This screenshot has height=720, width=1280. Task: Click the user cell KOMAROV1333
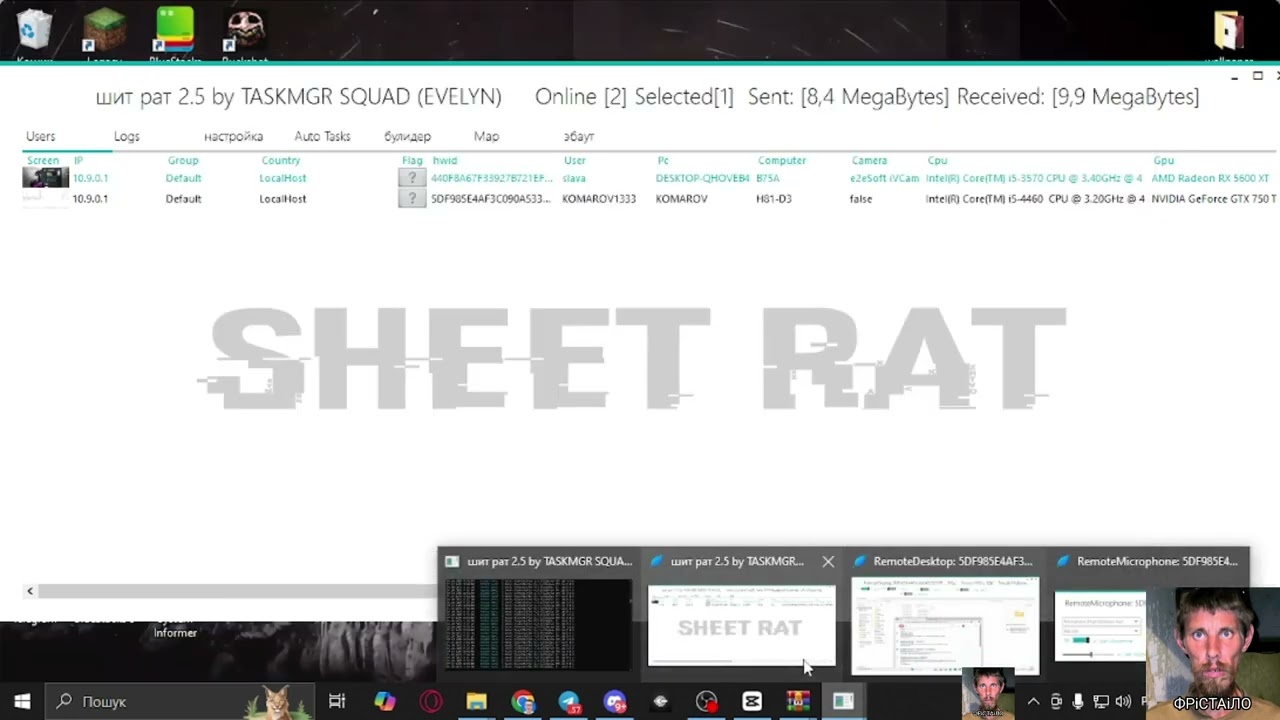[x=599, y=199]
